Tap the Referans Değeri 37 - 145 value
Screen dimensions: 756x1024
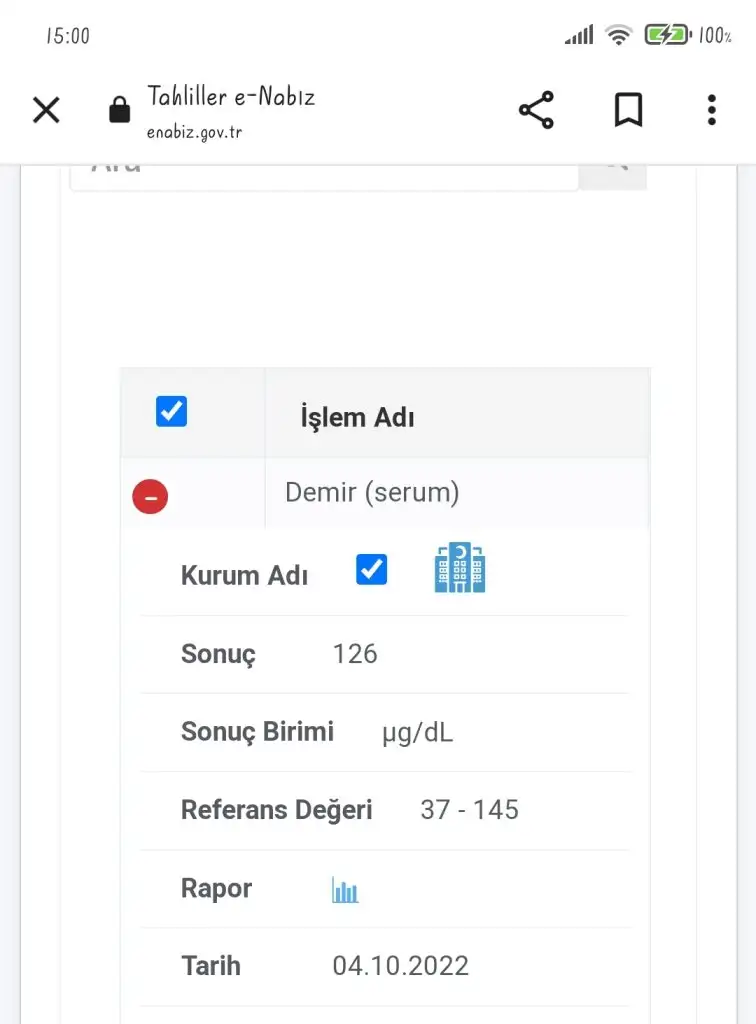469,810
